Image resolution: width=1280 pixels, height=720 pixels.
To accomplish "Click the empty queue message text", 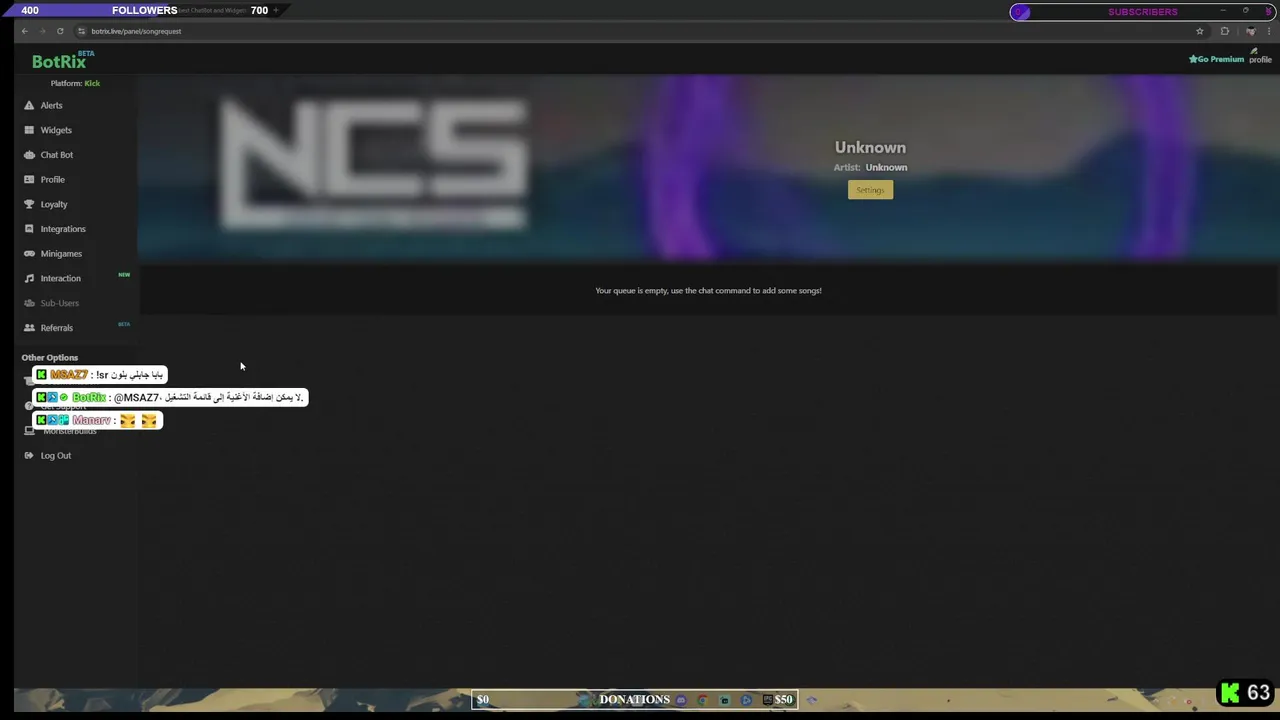I will pyautogui.click(x=708, y=290).
